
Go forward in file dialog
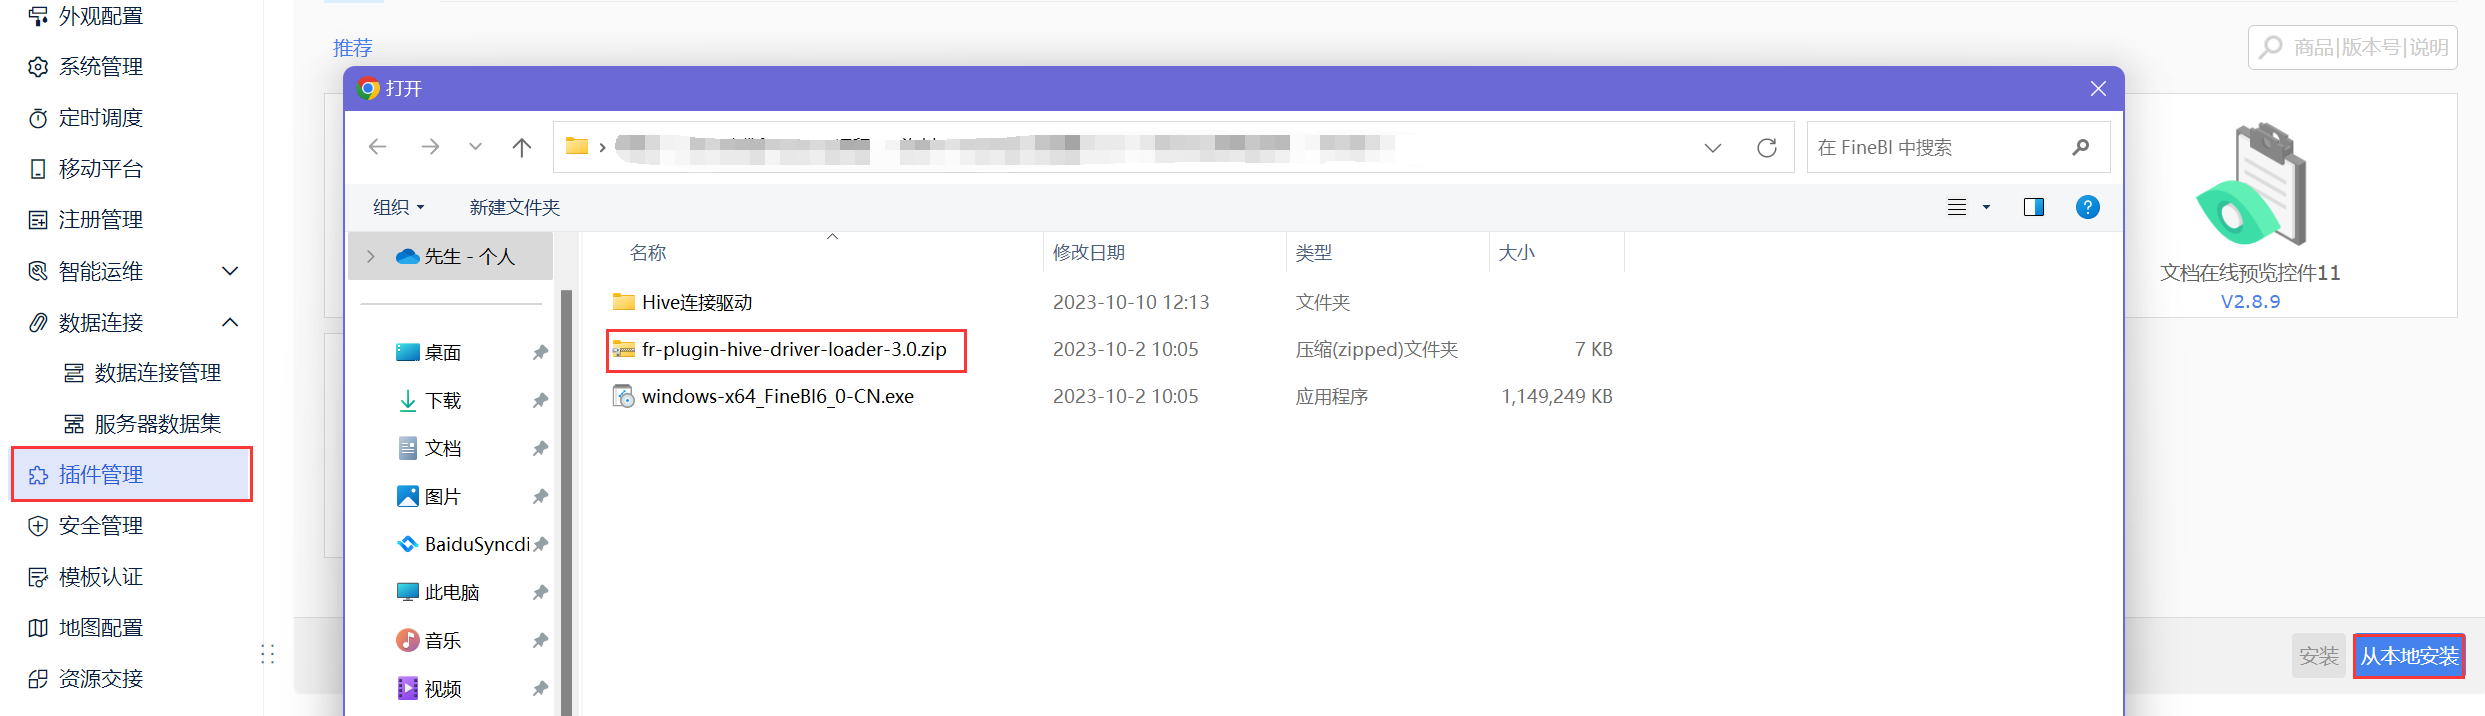coord(430,147)
